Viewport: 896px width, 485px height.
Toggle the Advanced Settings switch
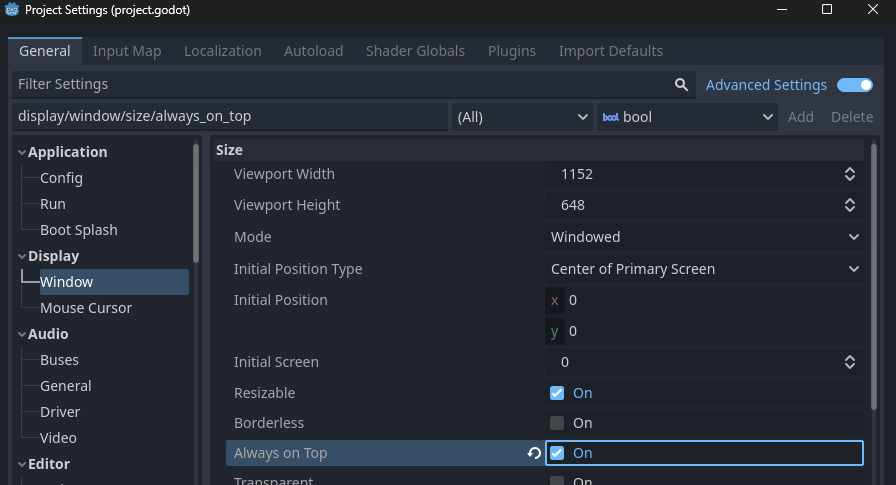(x=855, y=85)
